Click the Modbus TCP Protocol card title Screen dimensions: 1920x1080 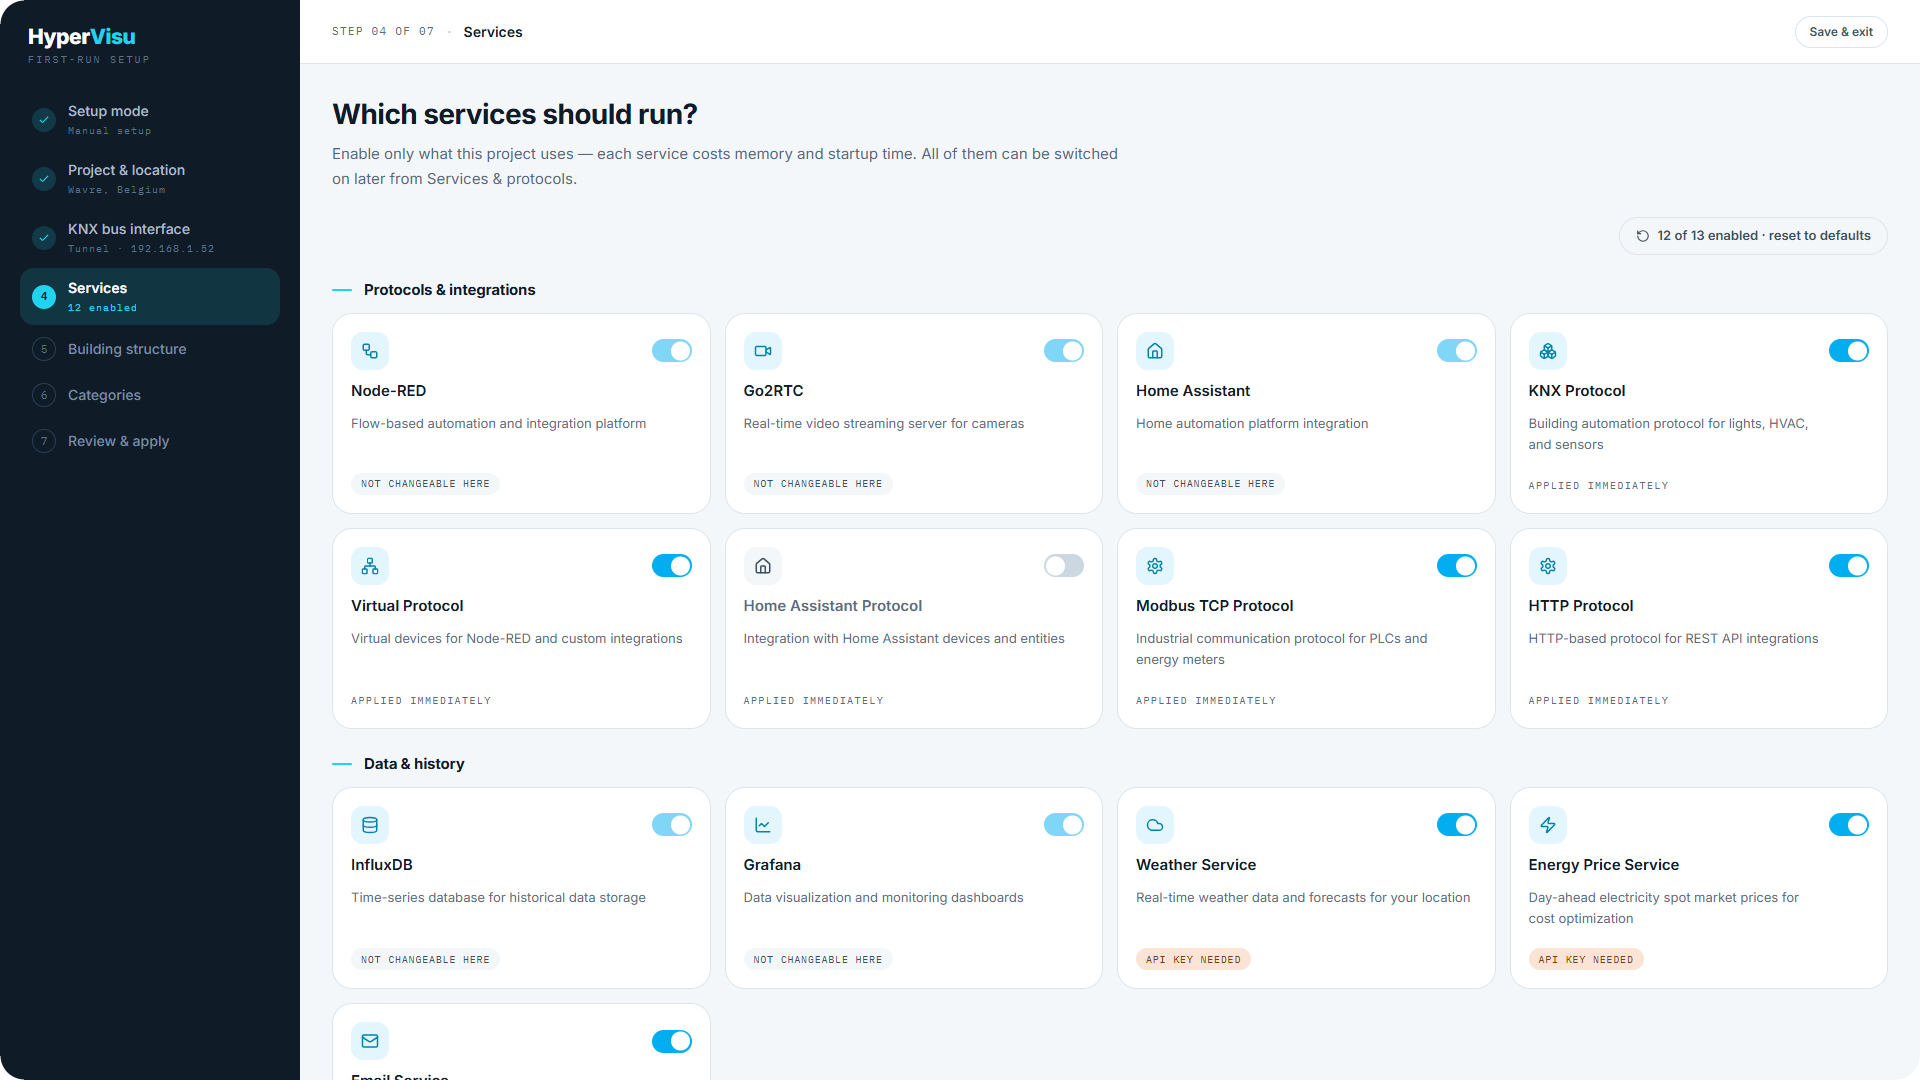[x=1214, y=606]
